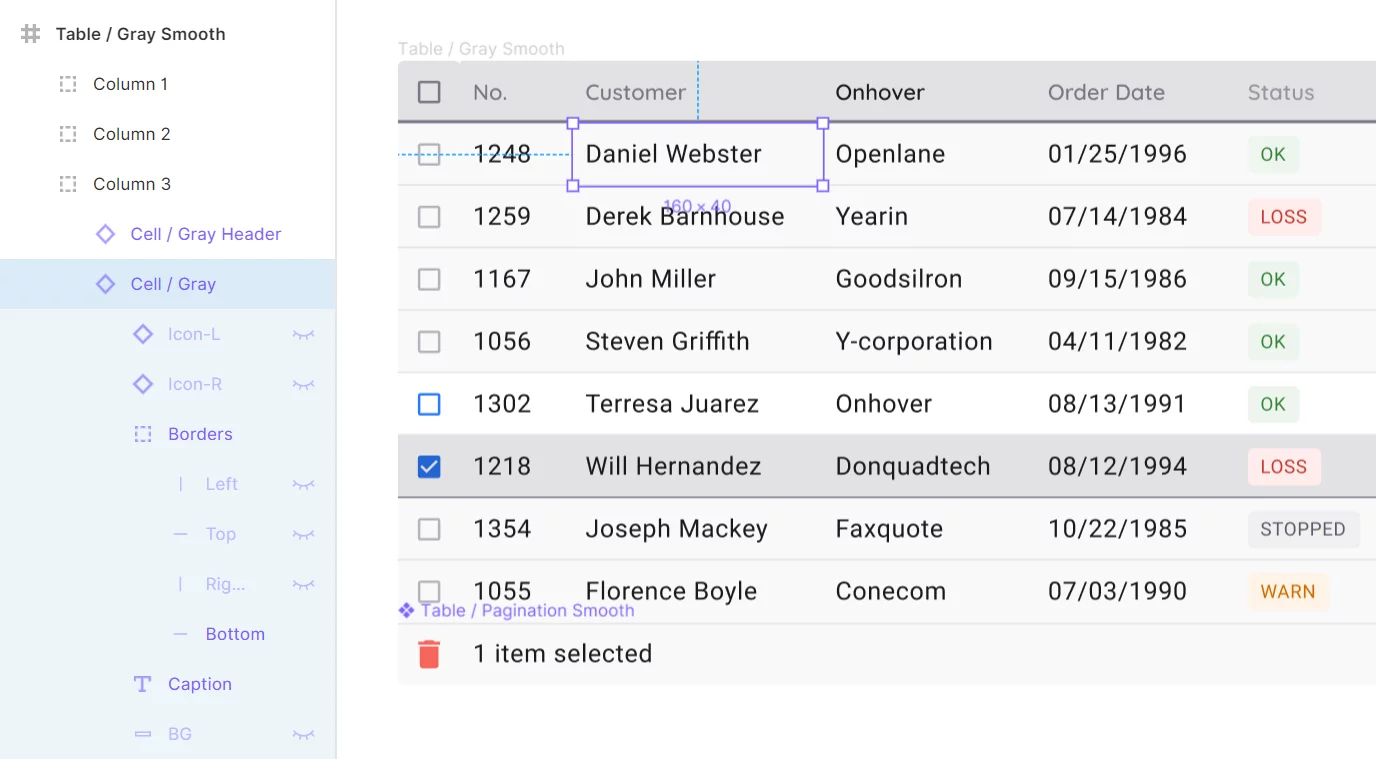The width and height of the screenshot is (1376, 759).
Task: Show the hidden BG layer
Action: (x=303, y=734)
